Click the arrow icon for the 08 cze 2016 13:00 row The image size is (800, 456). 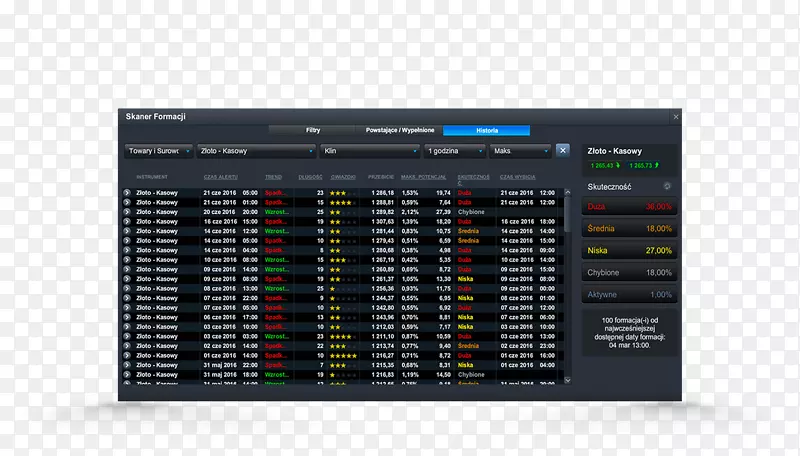127,288
